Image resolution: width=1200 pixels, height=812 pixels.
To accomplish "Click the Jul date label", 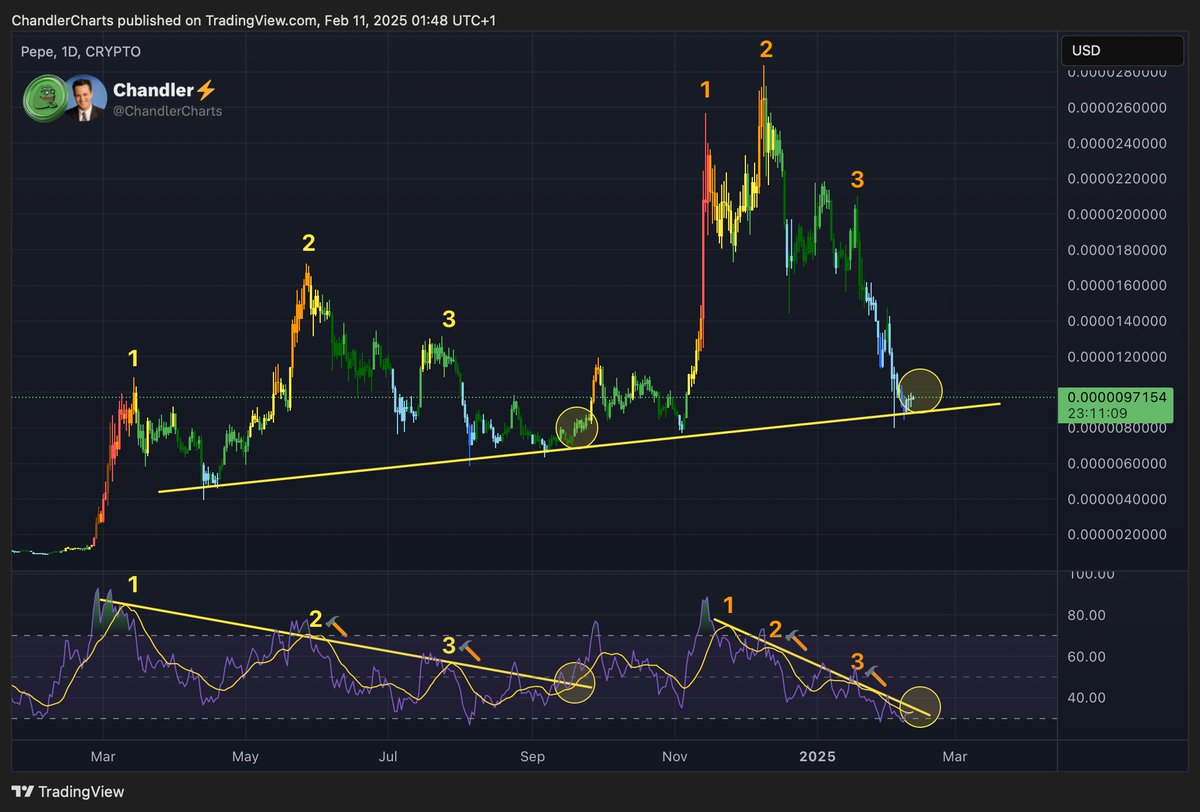I will [389, 755].
